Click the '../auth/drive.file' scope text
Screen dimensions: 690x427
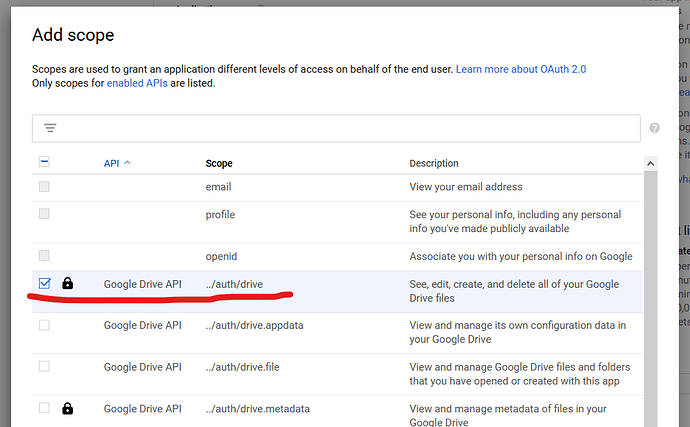coord(242,367)
